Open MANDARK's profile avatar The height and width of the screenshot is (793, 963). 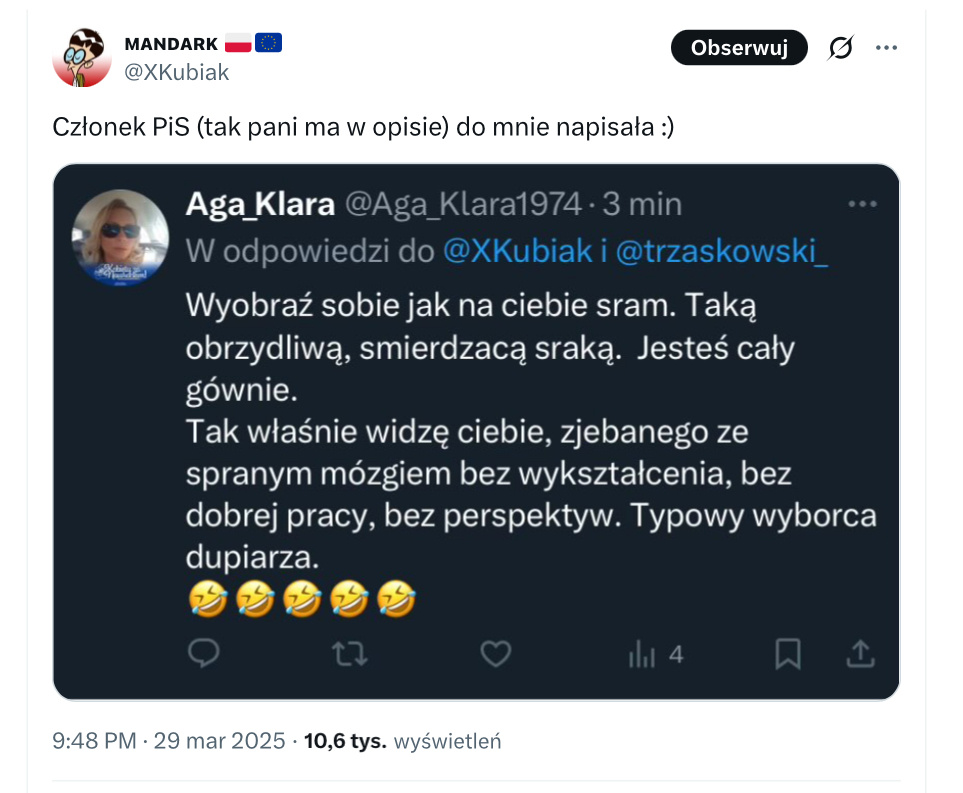[x=81, y=57]
